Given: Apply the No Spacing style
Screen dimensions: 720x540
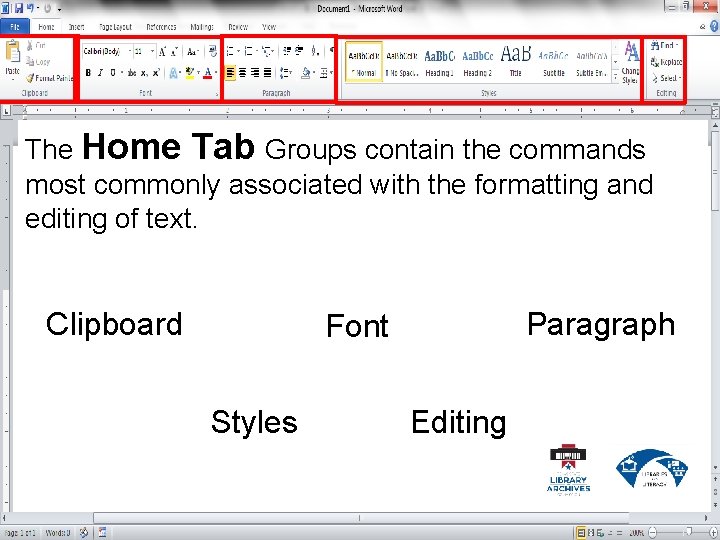Looking at the screenshot, I should pos(402,62).
